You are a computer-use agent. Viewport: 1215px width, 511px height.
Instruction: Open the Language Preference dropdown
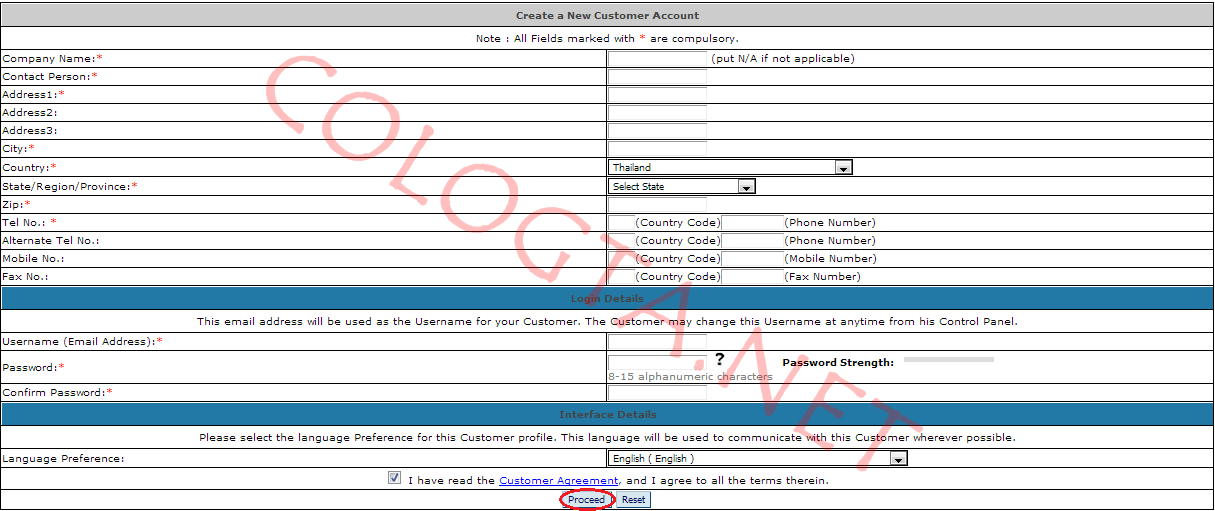click(x=757, y=458)
